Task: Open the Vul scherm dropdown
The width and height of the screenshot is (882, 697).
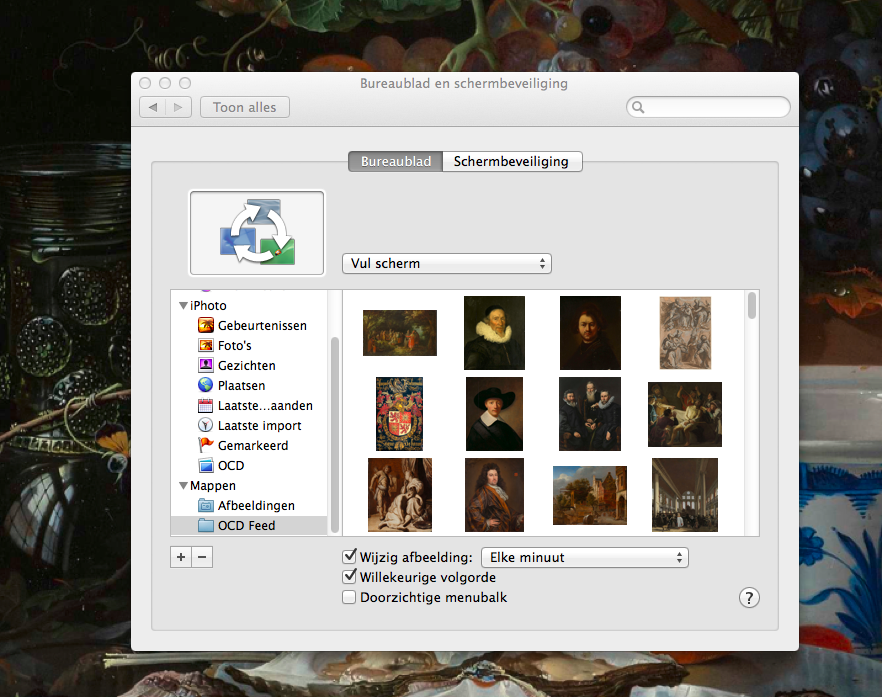Action: pos(447,263)
